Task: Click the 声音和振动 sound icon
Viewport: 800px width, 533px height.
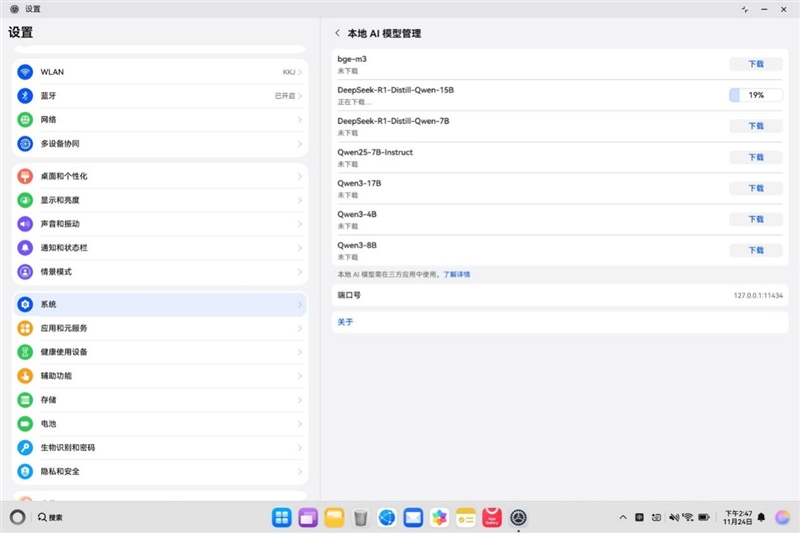Action: [x=26, y=224]
